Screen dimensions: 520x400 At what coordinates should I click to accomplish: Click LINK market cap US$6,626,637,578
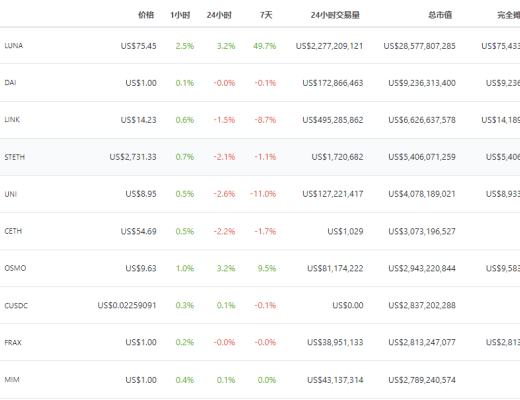422,120
